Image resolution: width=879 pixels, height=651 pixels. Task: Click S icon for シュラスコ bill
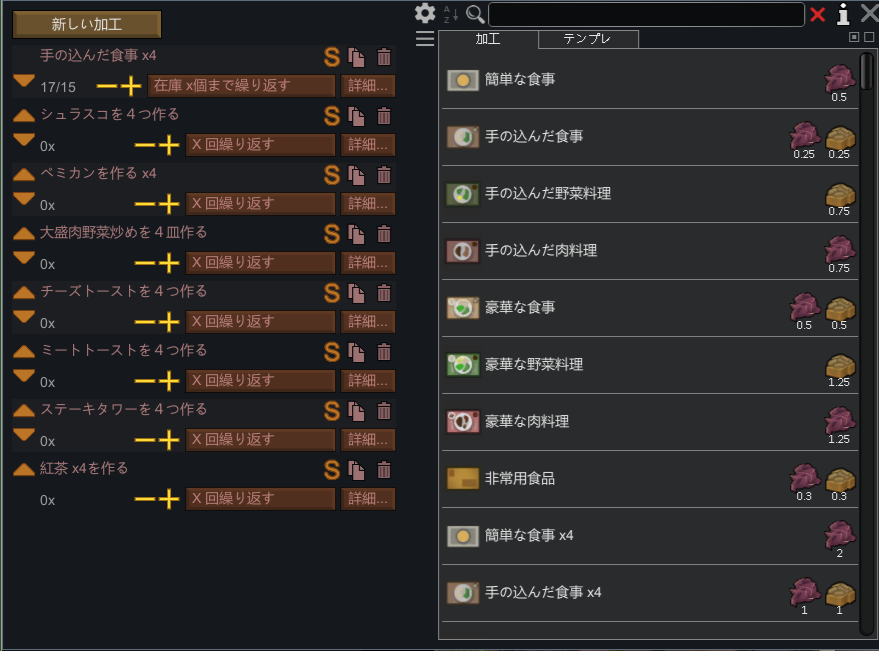(332, 116)
